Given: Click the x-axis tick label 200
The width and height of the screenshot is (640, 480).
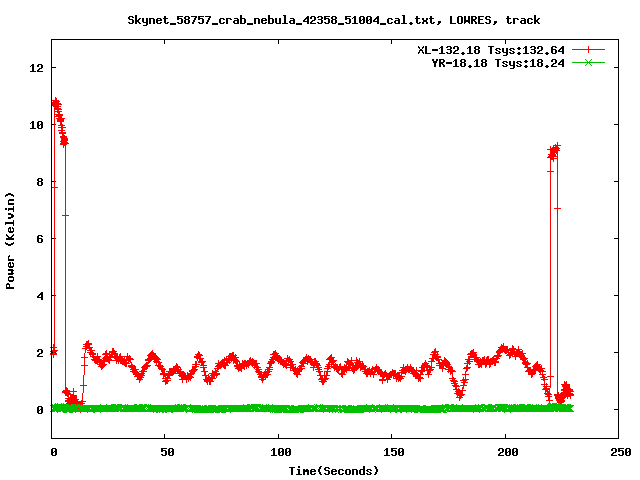Looking at the screenshot, I should pyautogui.click(x=507, y=452).
